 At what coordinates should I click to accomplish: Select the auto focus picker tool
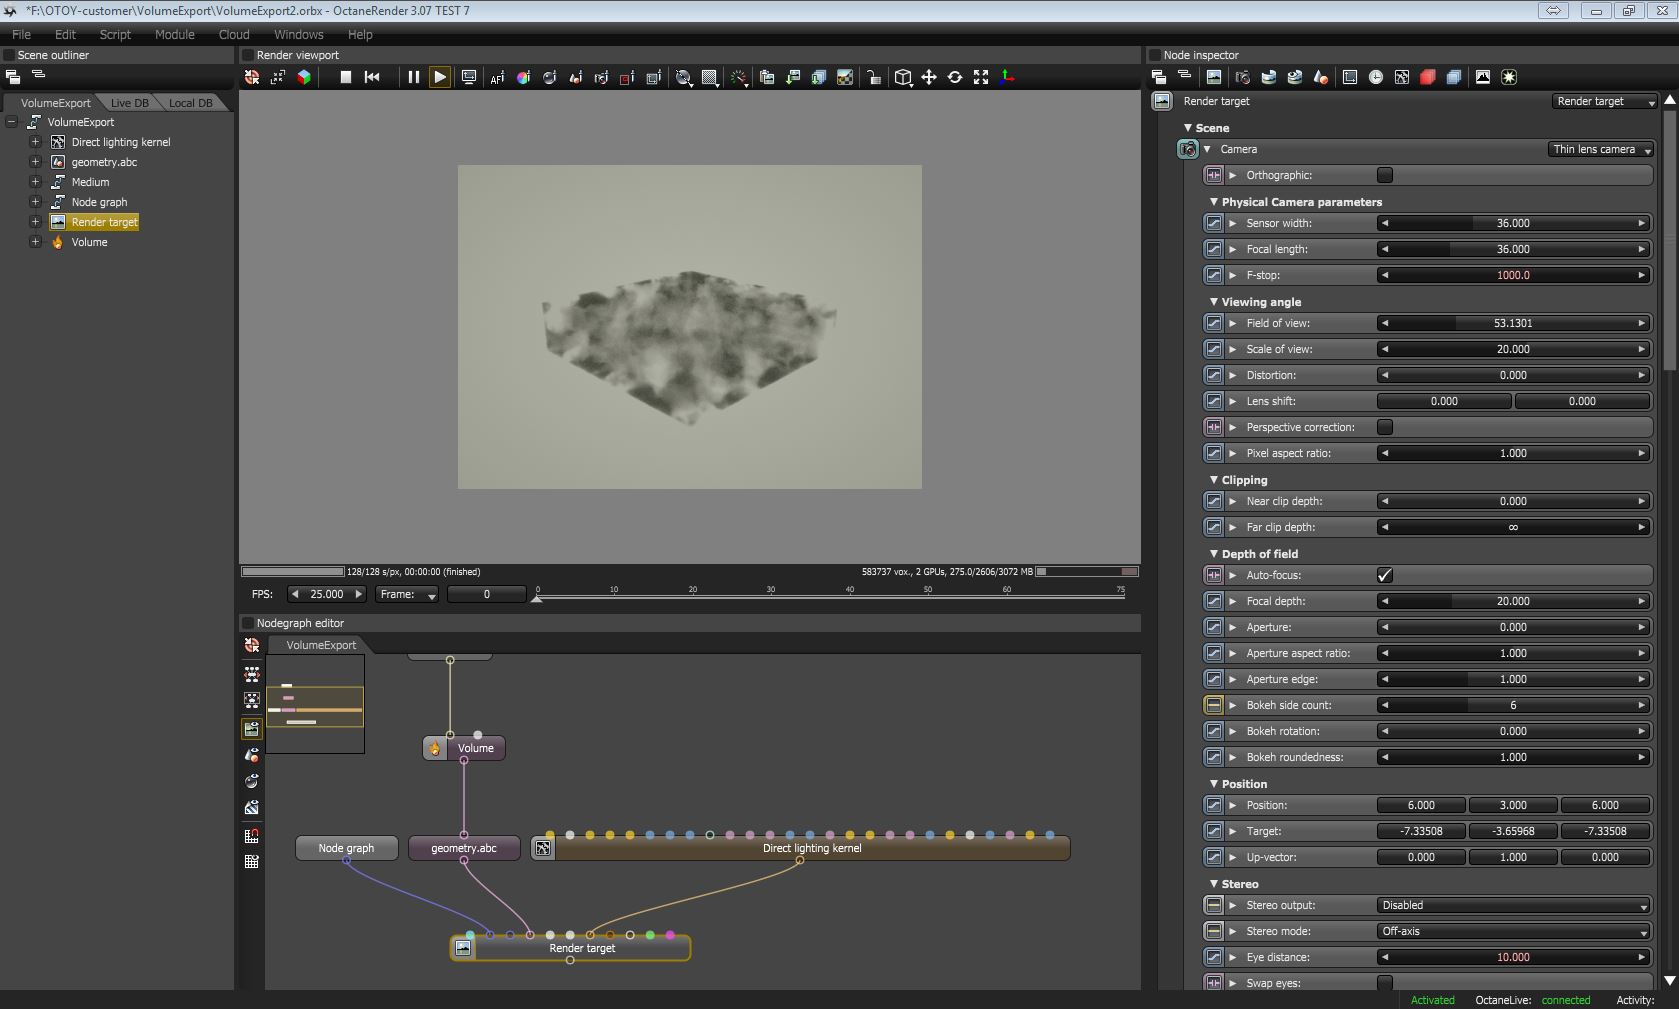[497, 77]
